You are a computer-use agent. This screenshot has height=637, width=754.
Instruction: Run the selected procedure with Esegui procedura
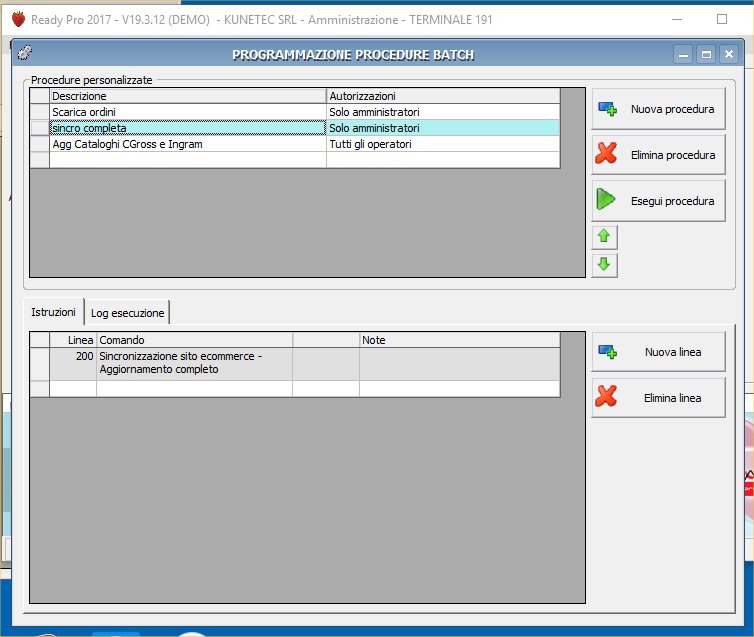(658, 200)
